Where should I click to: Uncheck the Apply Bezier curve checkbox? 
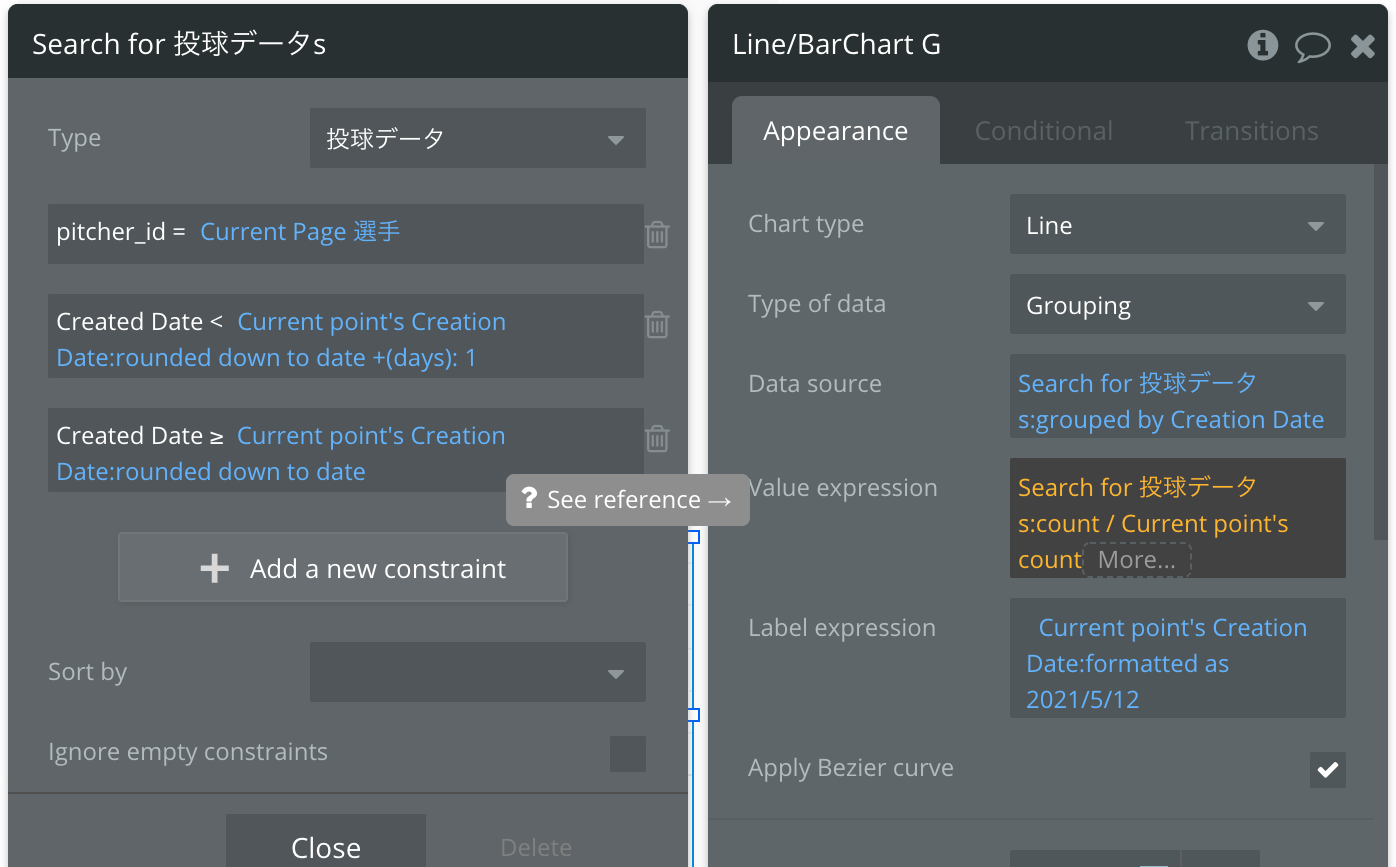1327,770
